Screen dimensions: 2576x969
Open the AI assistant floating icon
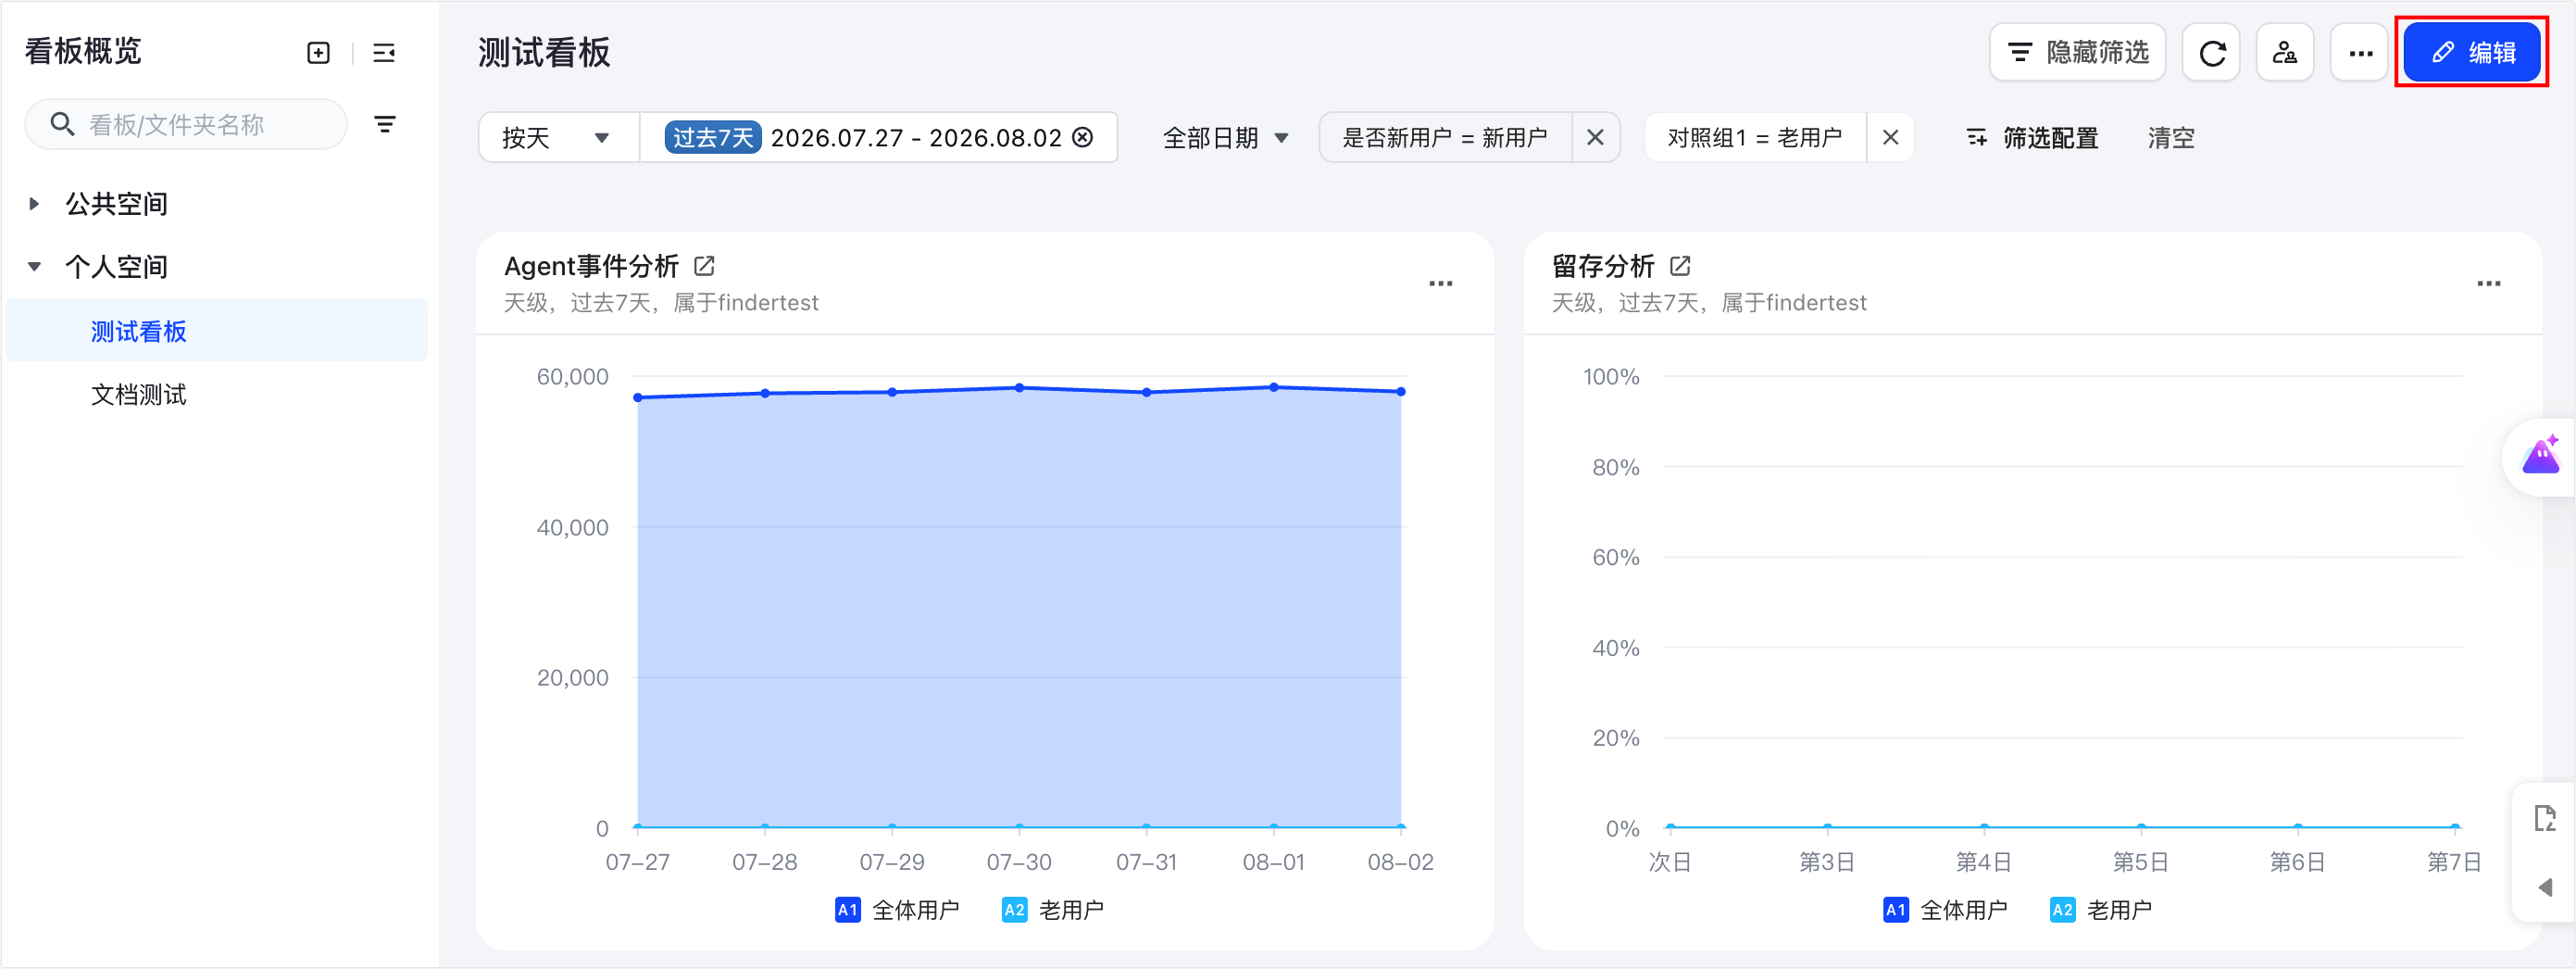[x=2541, y=456]
